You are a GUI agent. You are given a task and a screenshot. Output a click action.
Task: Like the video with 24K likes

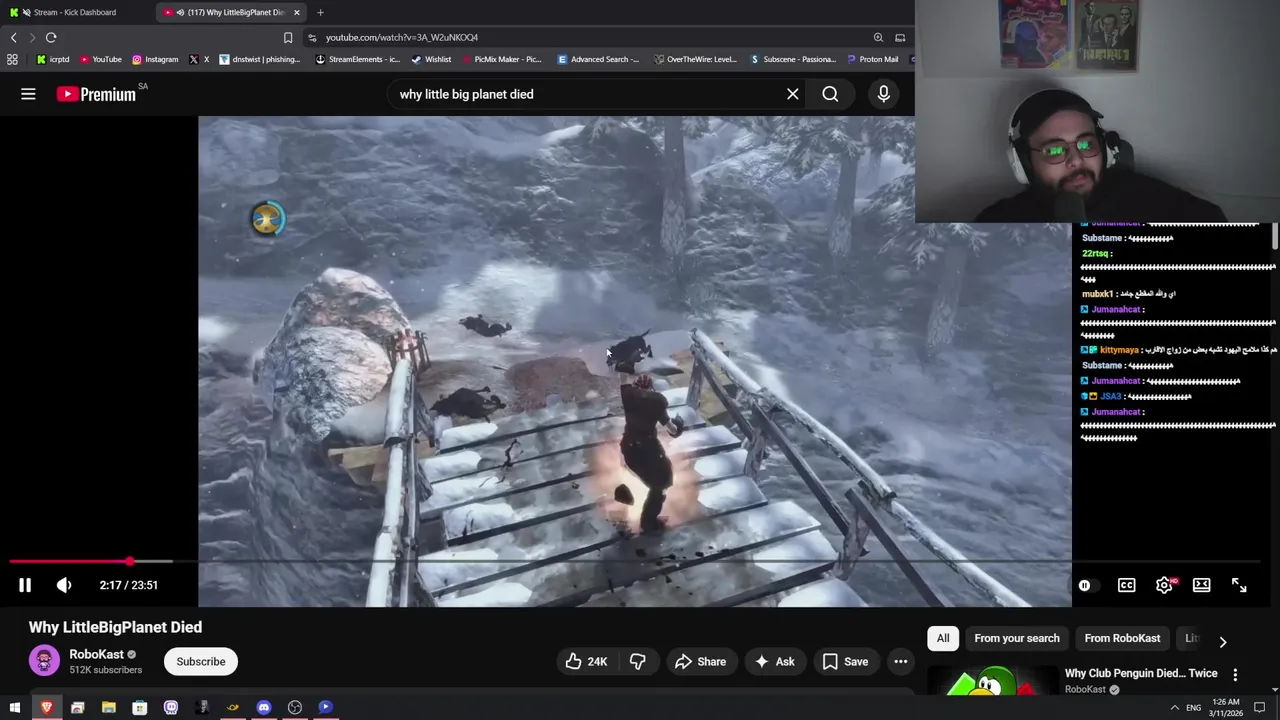586,661
